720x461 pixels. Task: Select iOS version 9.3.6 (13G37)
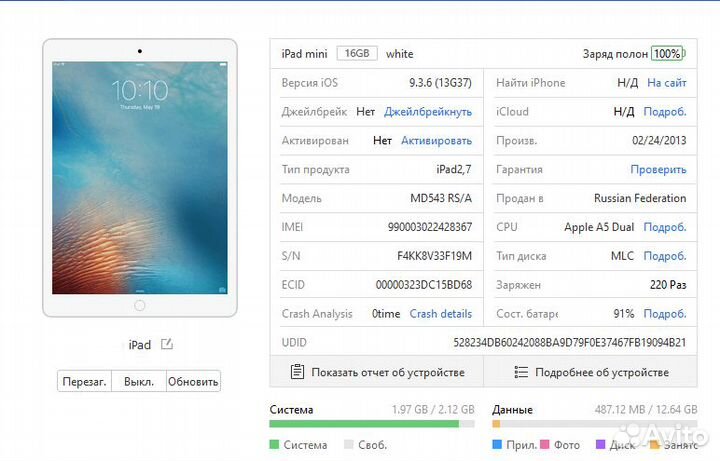[x=440, y=83]
